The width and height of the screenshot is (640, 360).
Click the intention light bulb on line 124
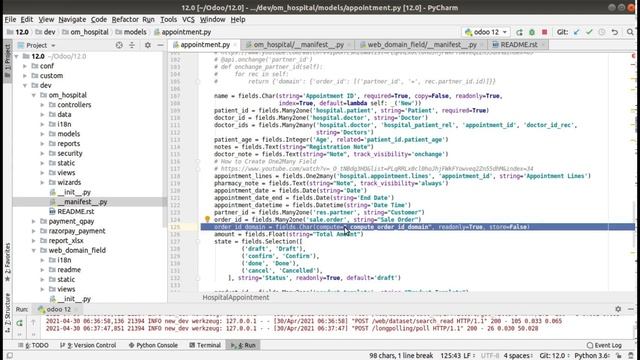pyautogui.click(x=207, y=219)
